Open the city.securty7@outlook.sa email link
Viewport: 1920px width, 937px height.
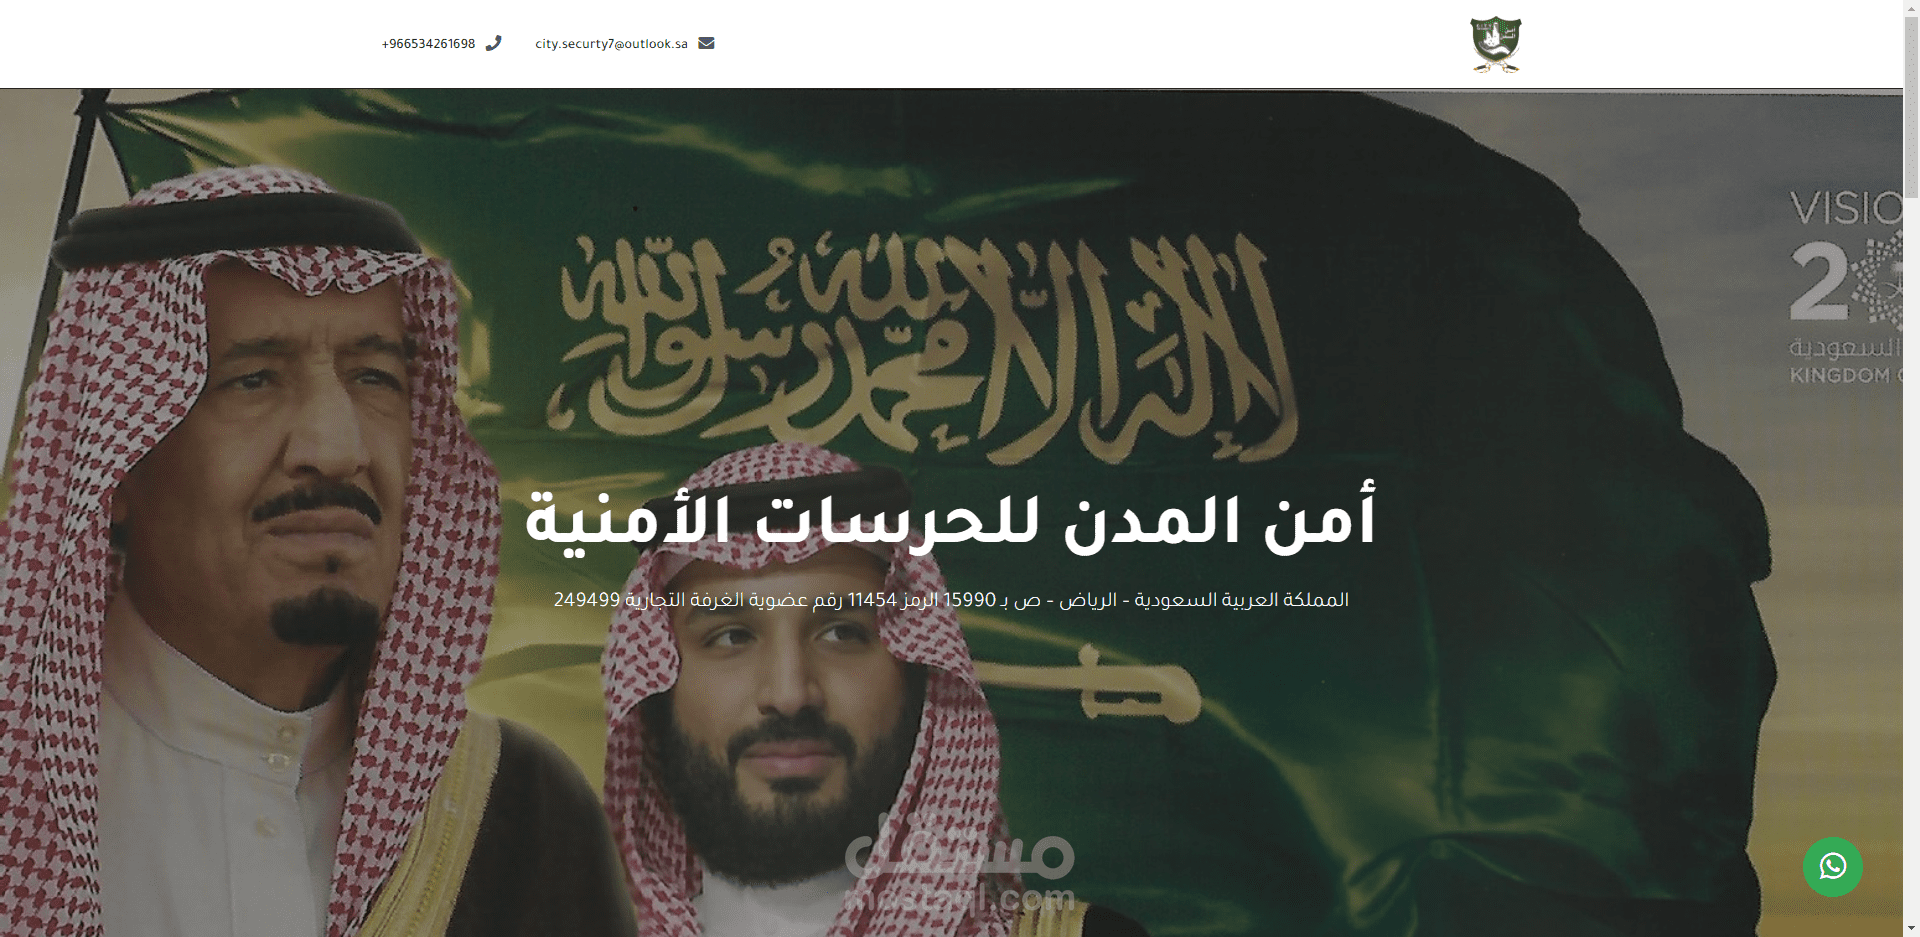tap(611, 44)
